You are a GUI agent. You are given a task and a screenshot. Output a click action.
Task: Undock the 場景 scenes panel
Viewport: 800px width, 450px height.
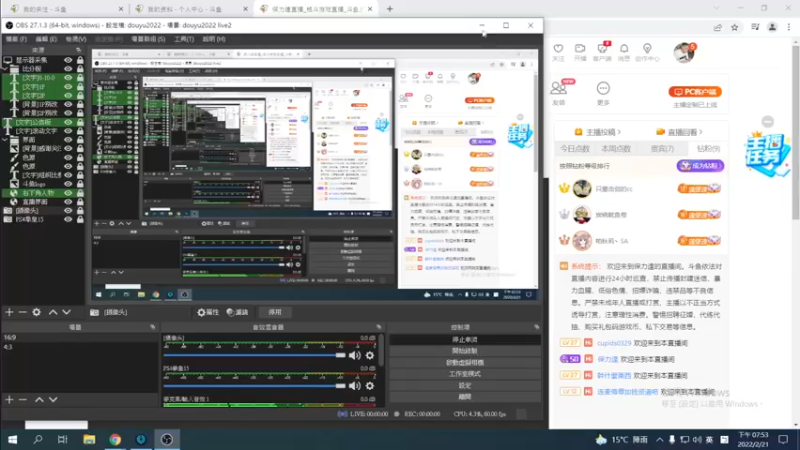click(153, 327)
